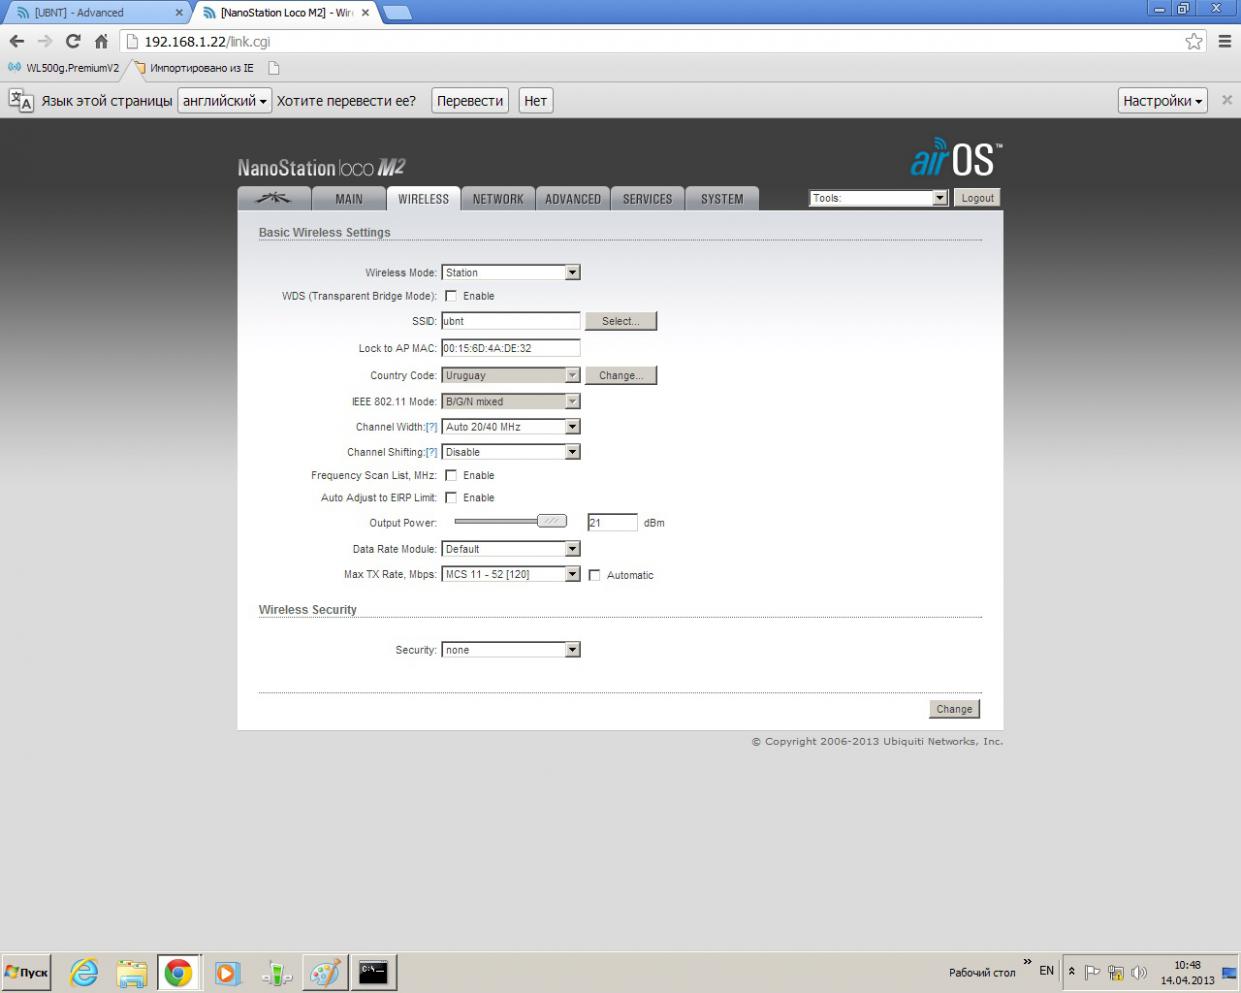The height and width of the screenshot is (993, 1241).
Task: Click the SSID input field
Action: (x=511, y=321)
